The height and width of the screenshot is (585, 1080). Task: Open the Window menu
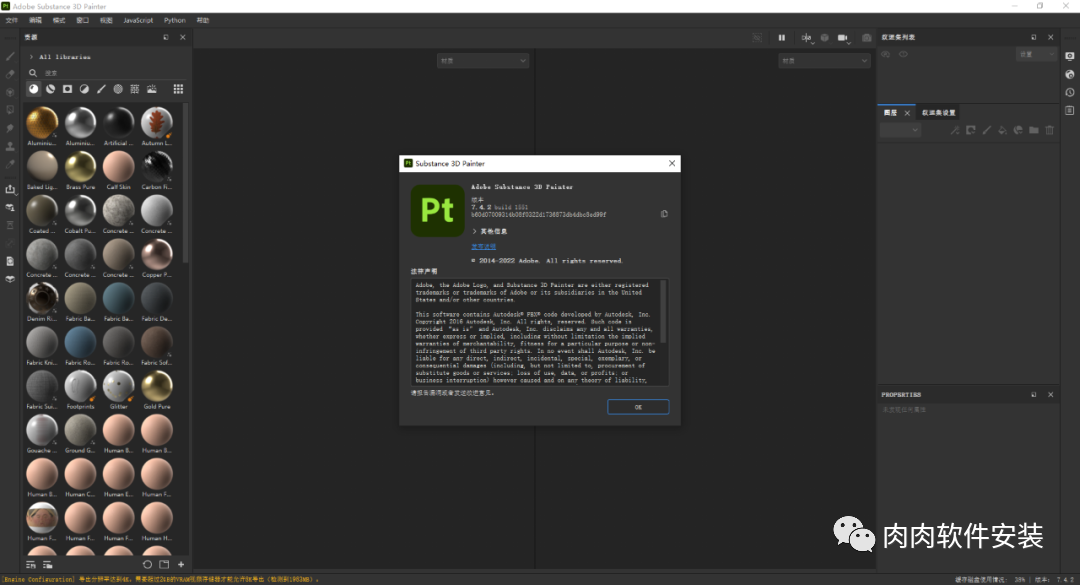tap(83, 20)
